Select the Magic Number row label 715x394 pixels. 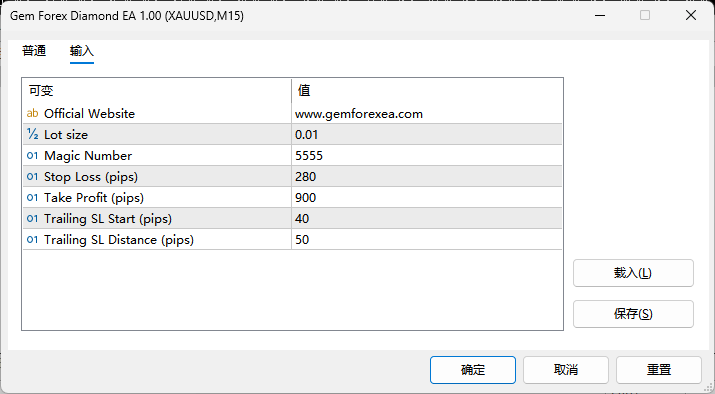click(x=88, y=156)
